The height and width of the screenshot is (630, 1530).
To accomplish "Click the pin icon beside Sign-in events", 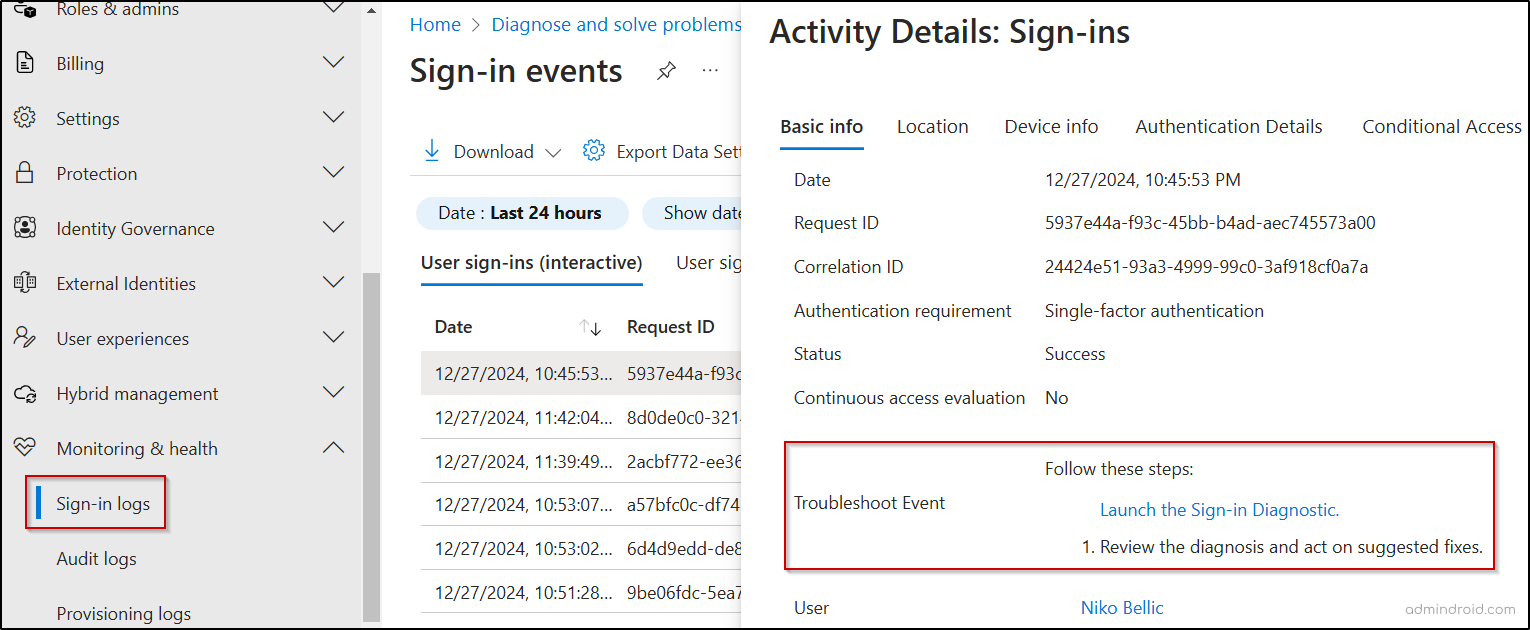I will coord(666,70).
